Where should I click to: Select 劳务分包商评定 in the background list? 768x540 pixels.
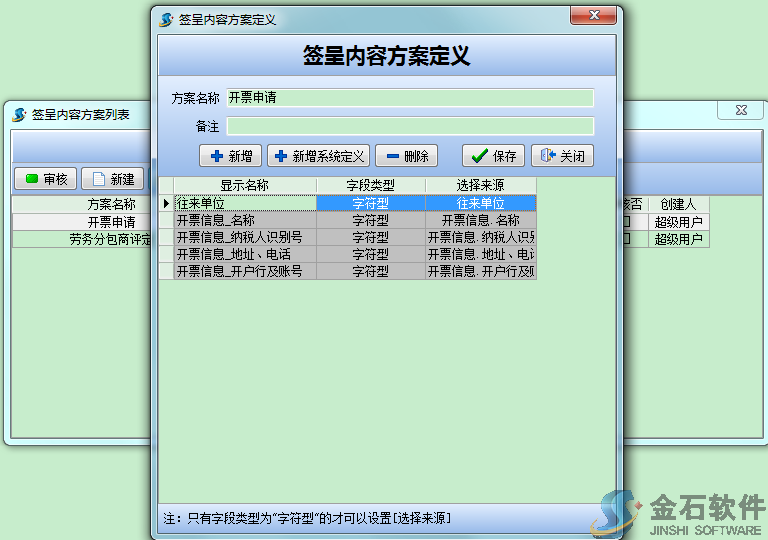point(85,239)
